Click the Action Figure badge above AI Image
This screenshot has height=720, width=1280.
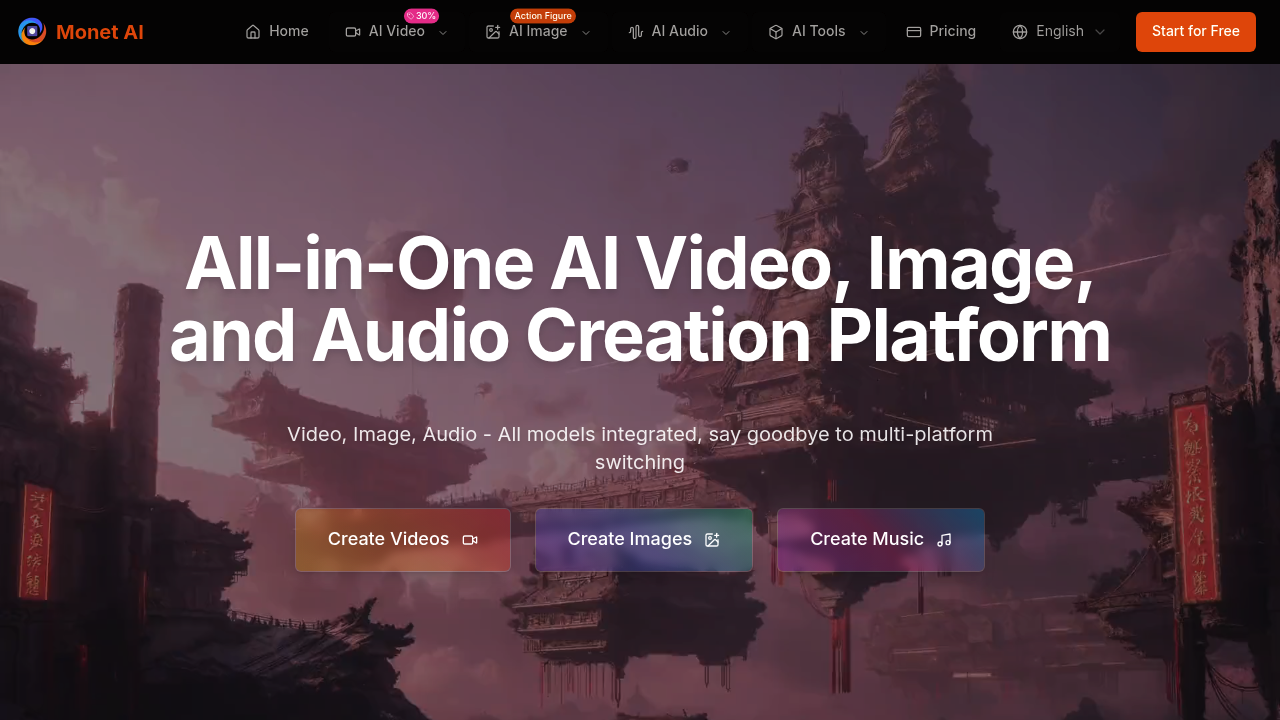pos(542,15)
